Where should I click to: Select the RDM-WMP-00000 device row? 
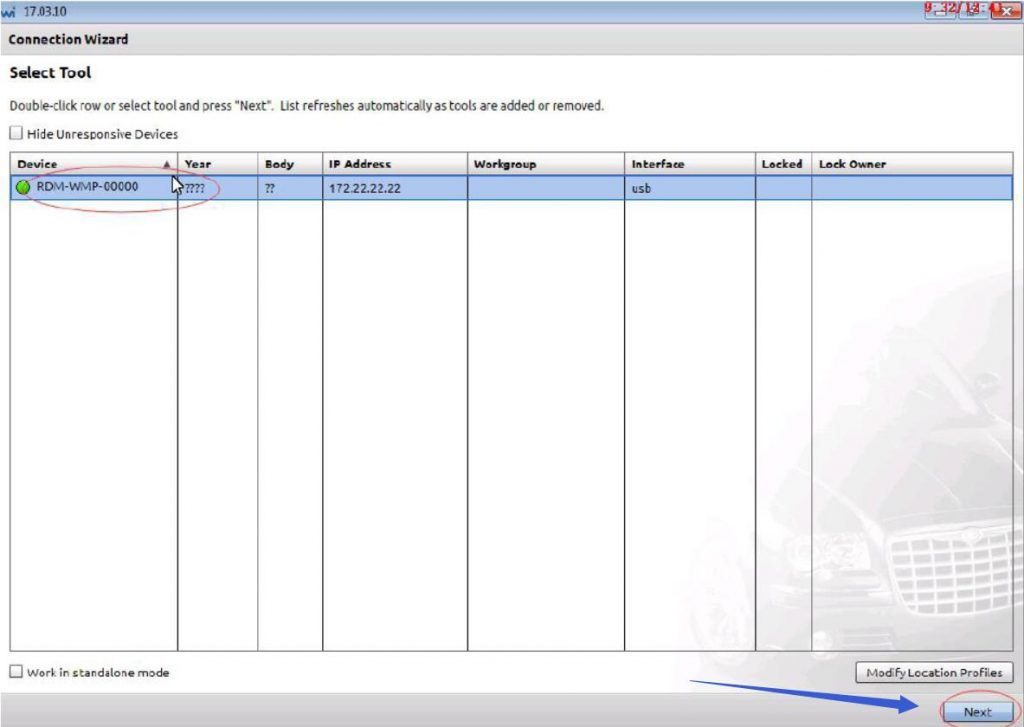[511, 188]
